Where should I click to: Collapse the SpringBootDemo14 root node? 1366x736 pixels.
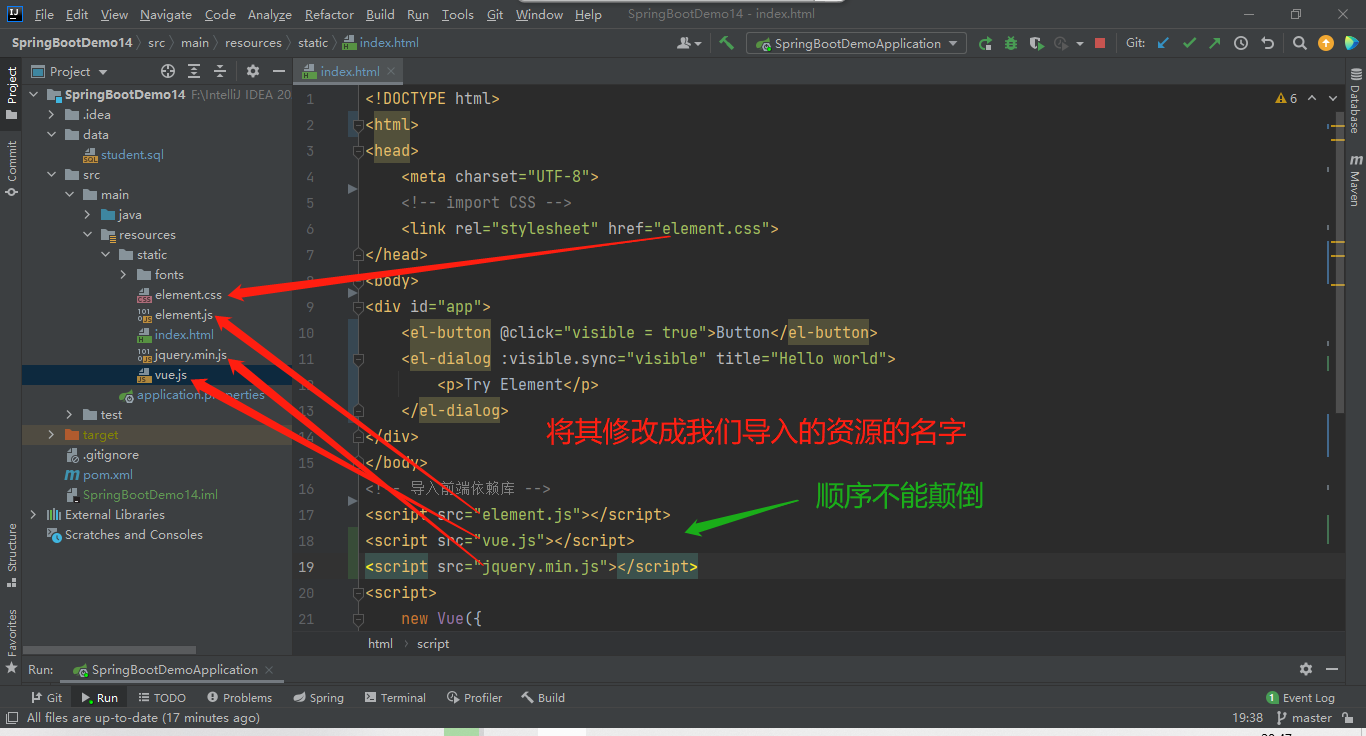[x=34, y=95]
